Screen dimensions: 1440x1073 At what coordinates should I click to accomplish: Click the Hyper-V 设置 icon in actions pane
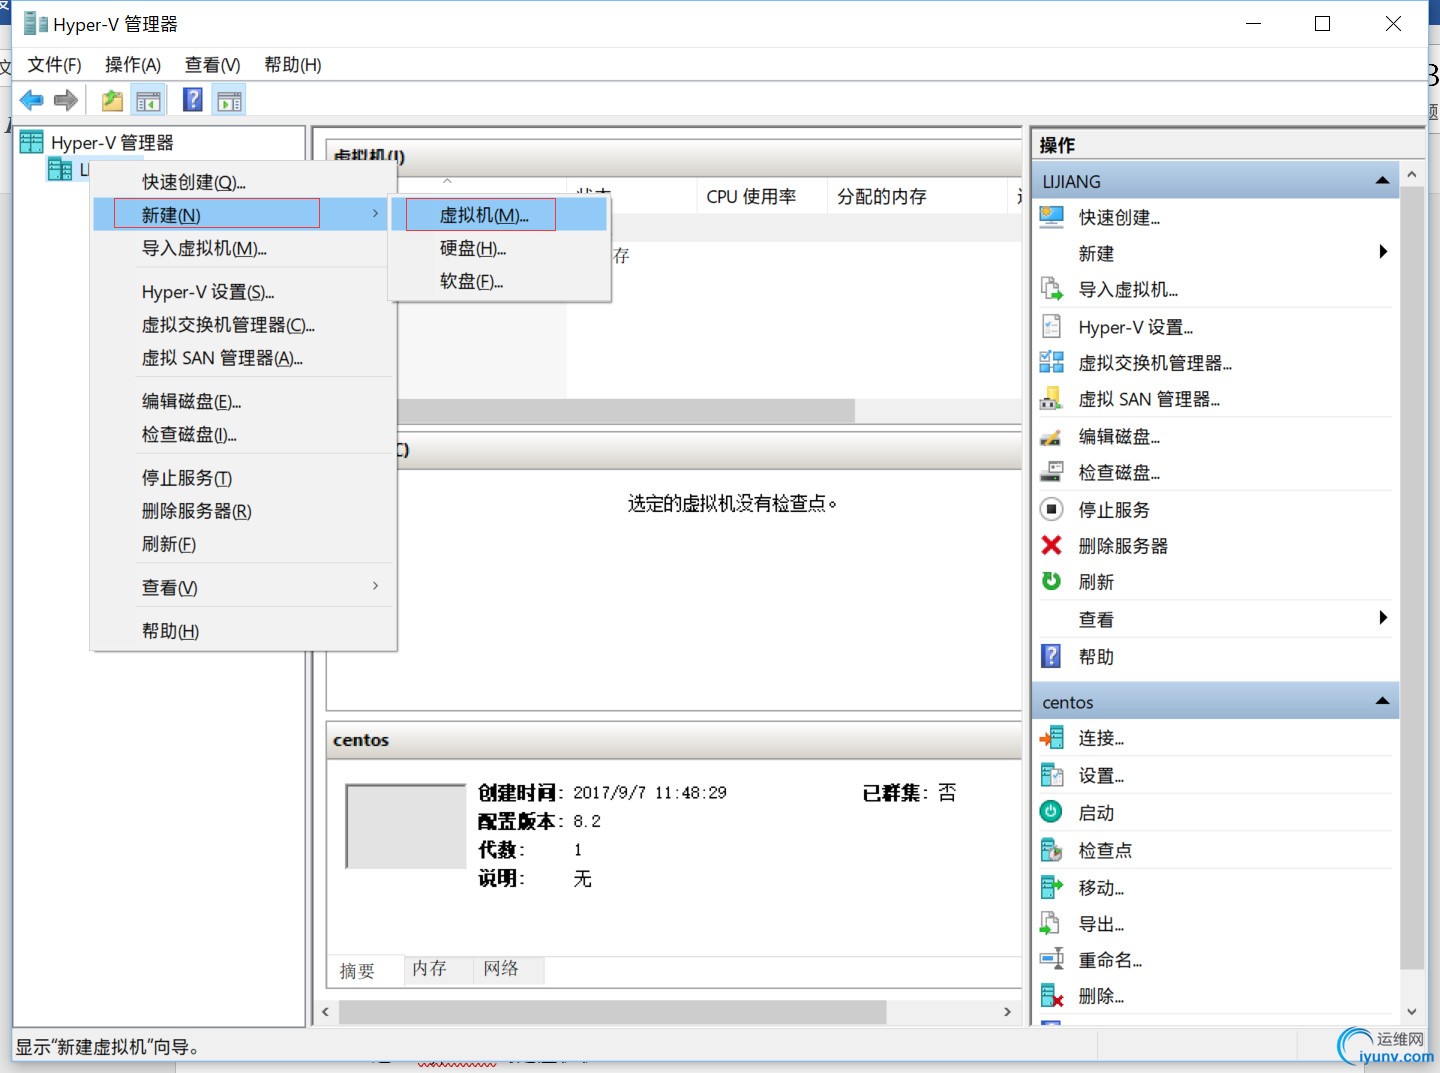(x=1052, y=326)
